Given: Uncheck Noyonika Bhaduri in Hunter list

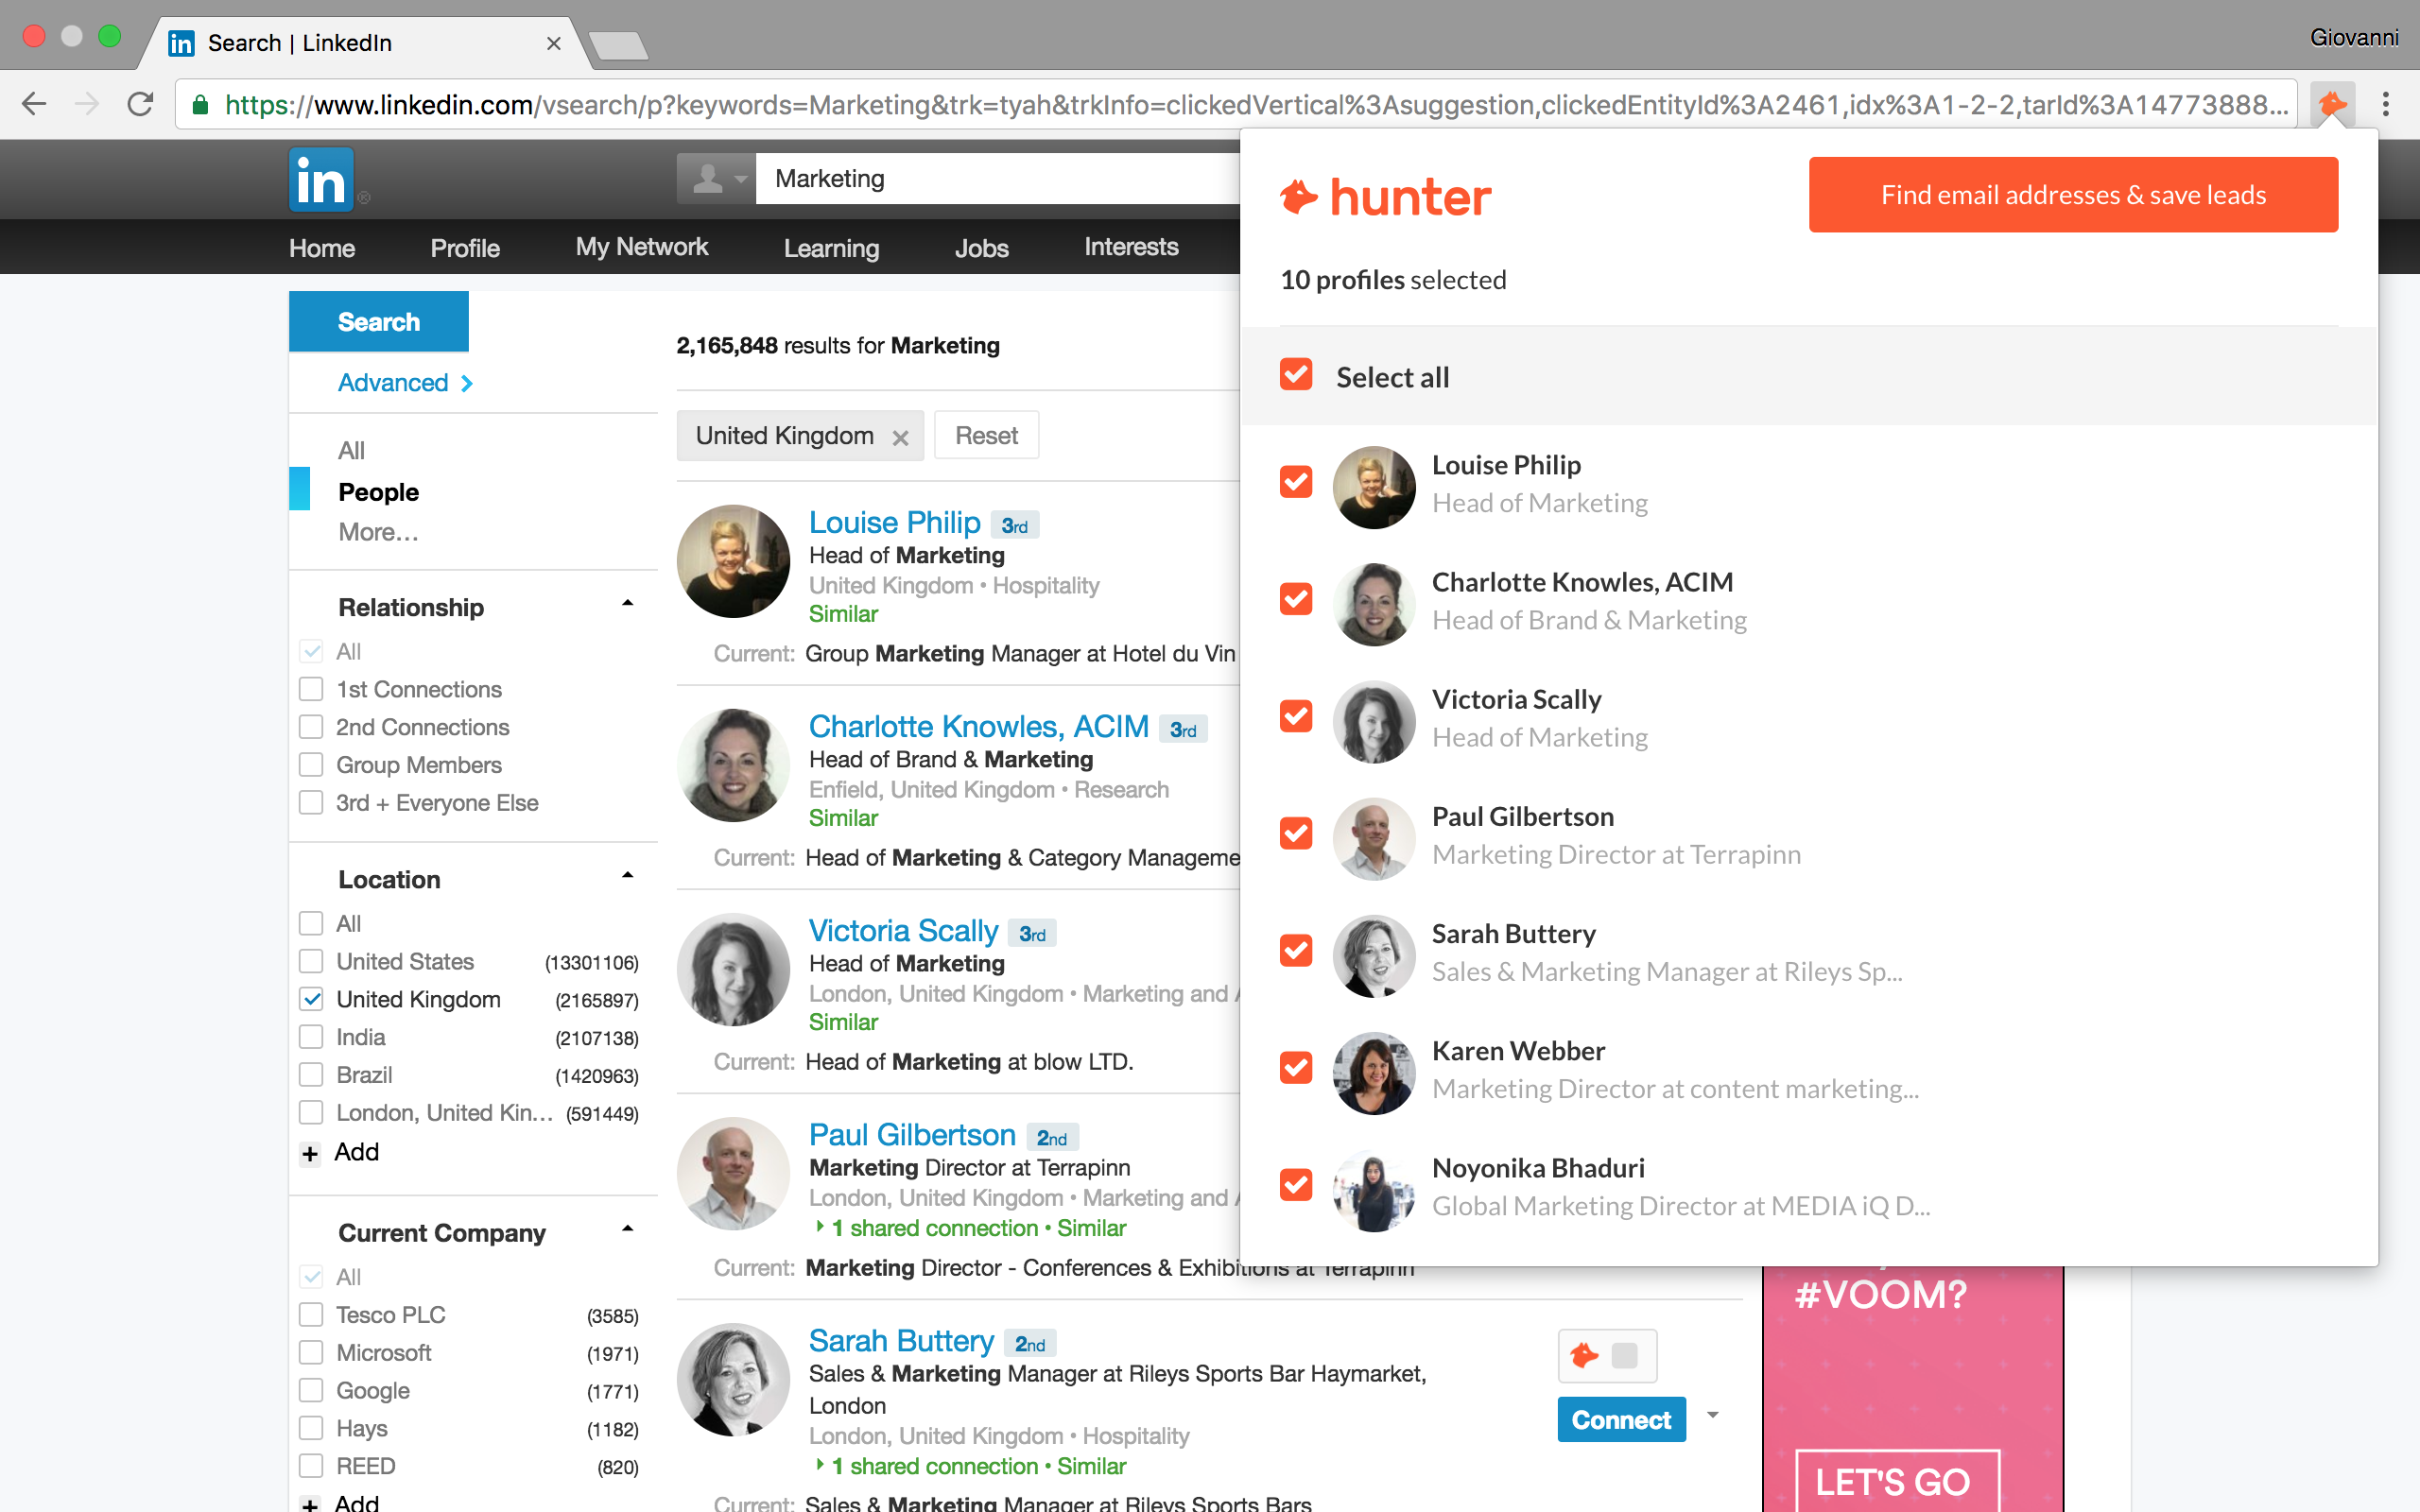Looking at the screenshot, I should tap(1296, 1184).
